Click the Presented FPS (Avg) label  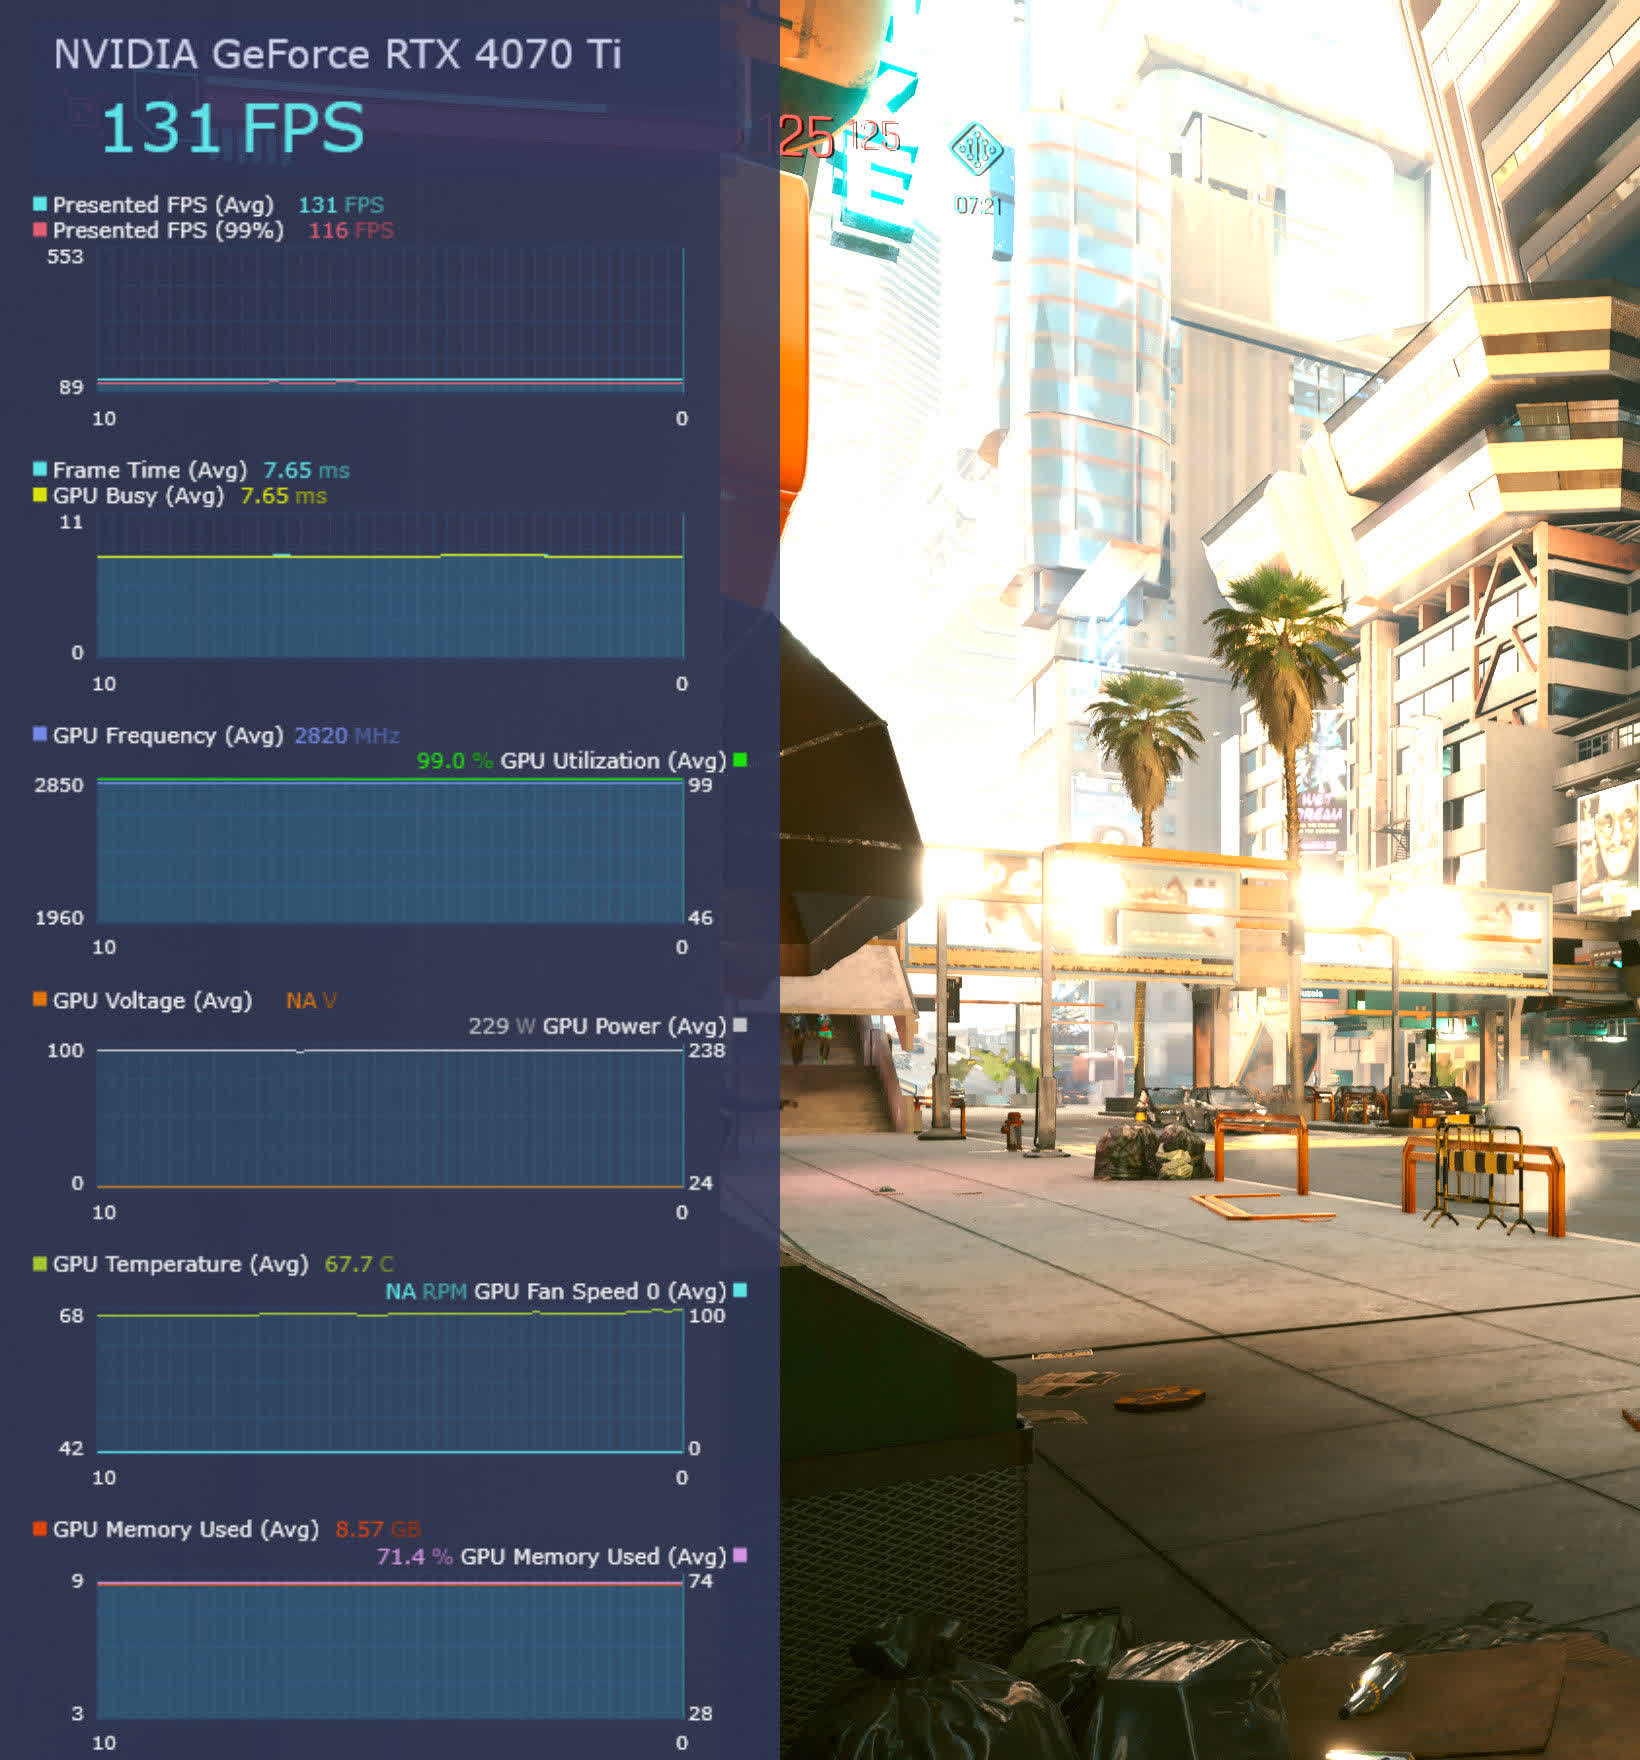tap(163, 205)
